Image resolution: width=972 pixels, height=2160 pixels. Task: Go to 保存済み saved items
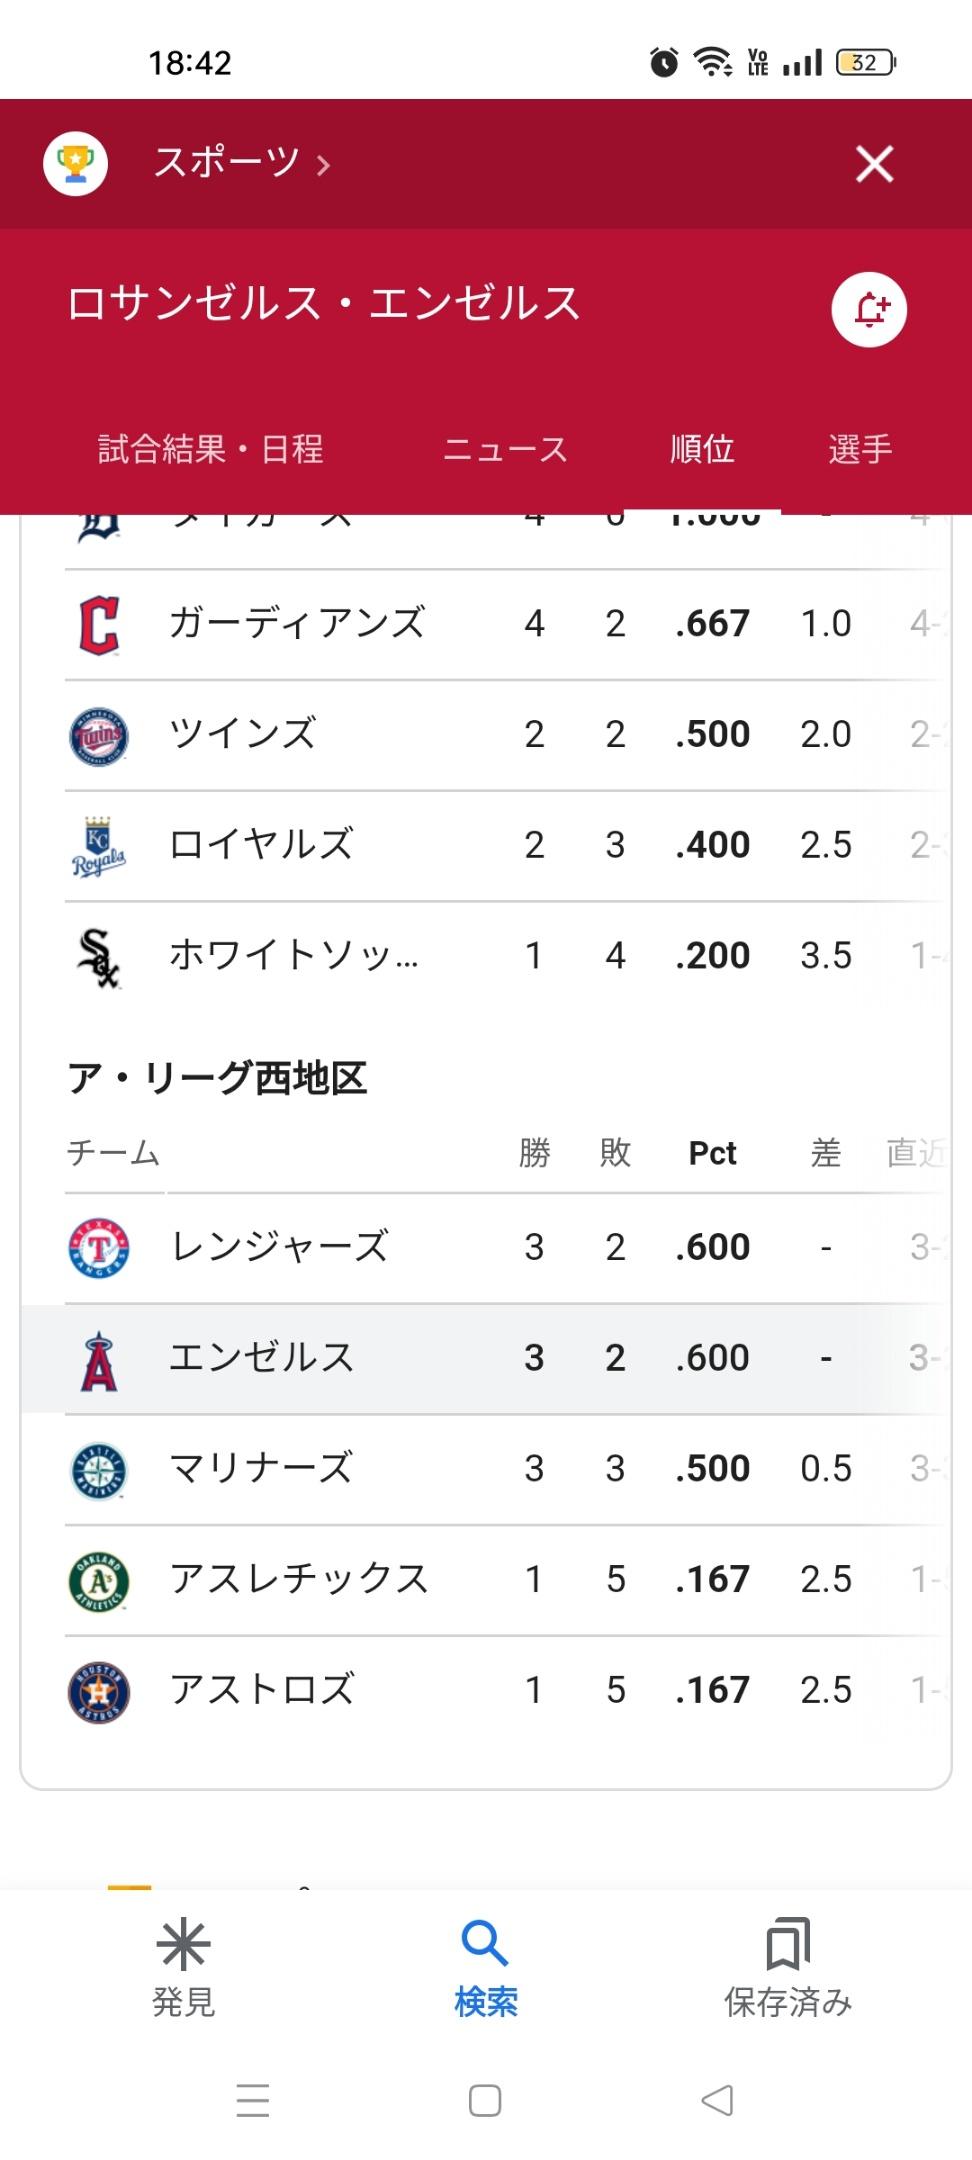click(x=788, y=1967)
